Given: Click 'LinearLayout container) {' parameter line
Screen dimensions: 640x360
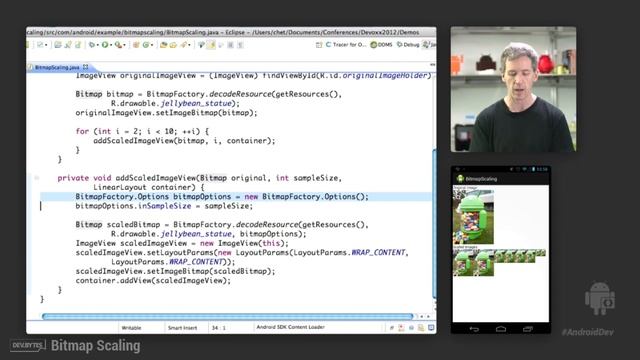Looking at the screenshot, I should [149, 187].
